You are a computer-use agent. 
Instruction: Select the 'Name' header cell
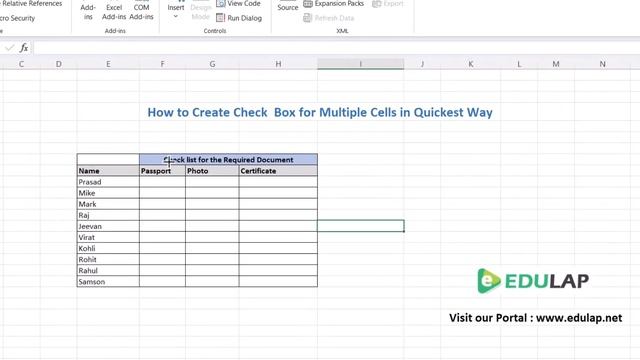(108, 171)
